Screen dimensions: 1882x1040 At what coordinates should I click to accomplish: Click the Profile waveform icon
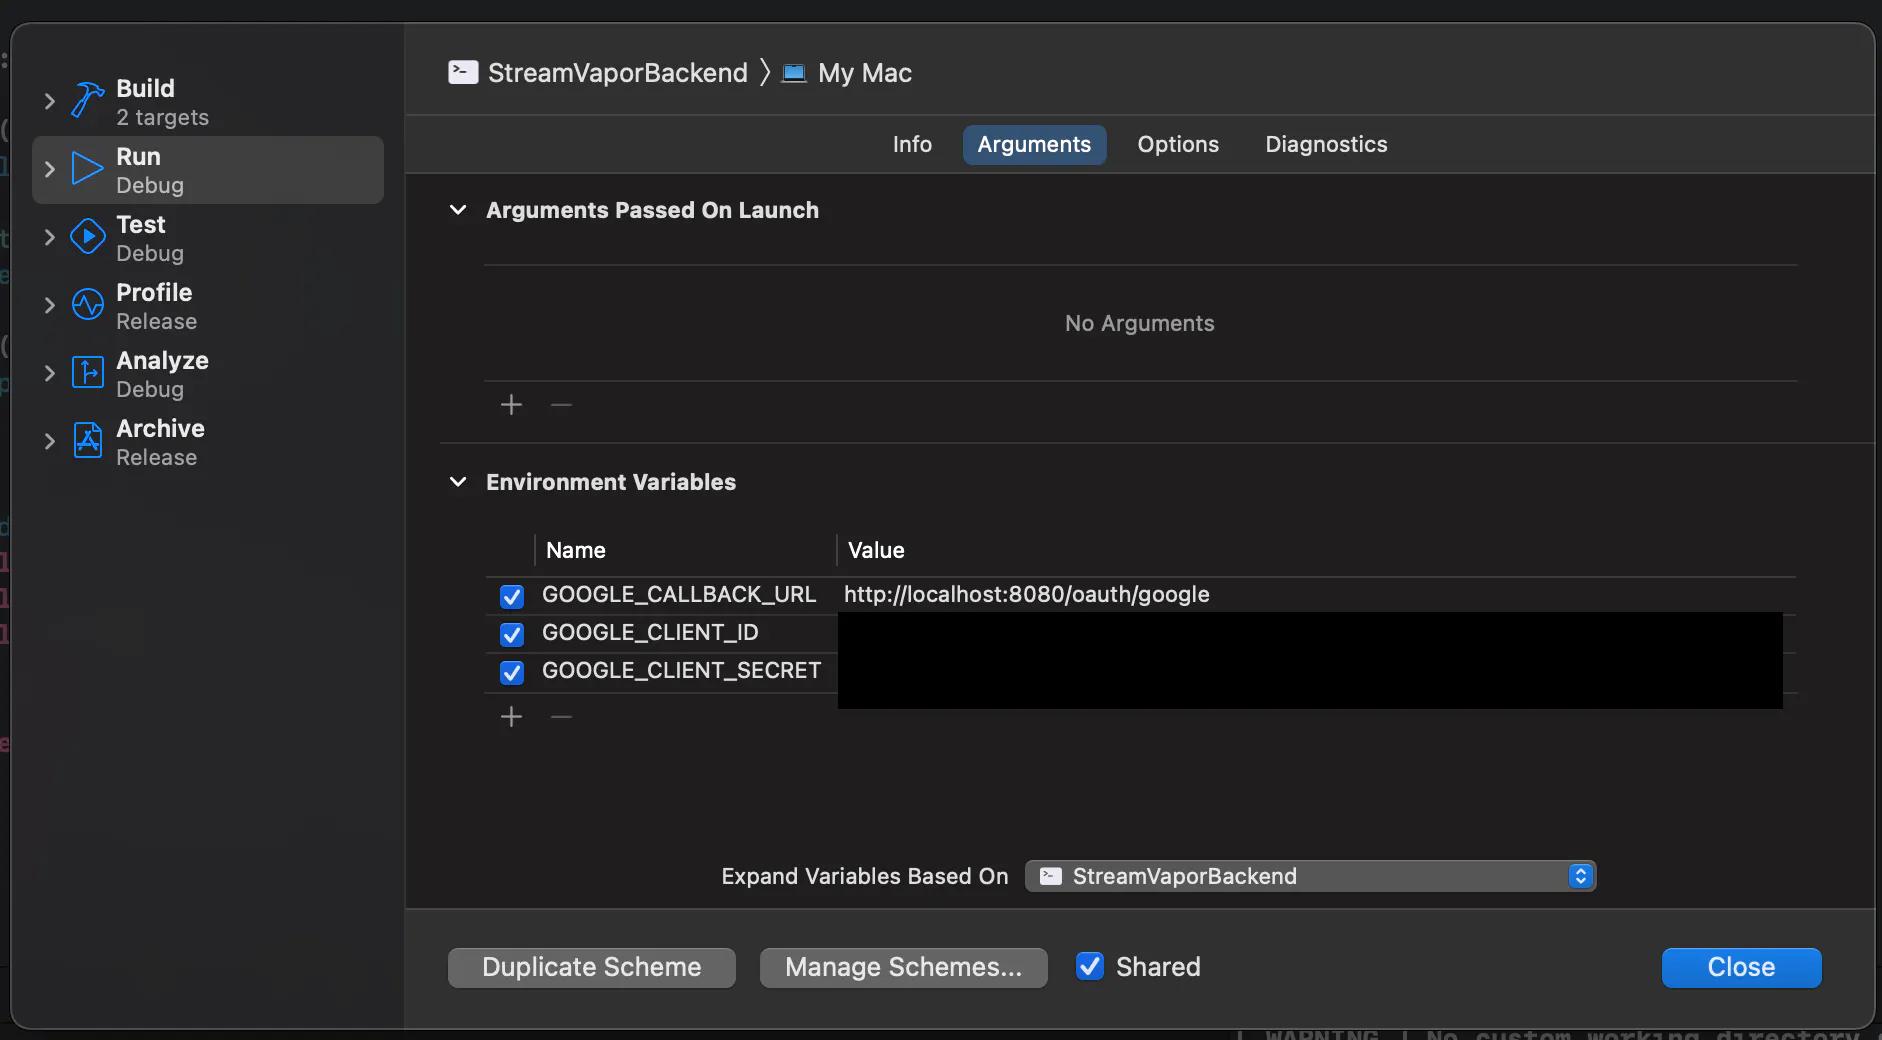[x=88, y=304]
